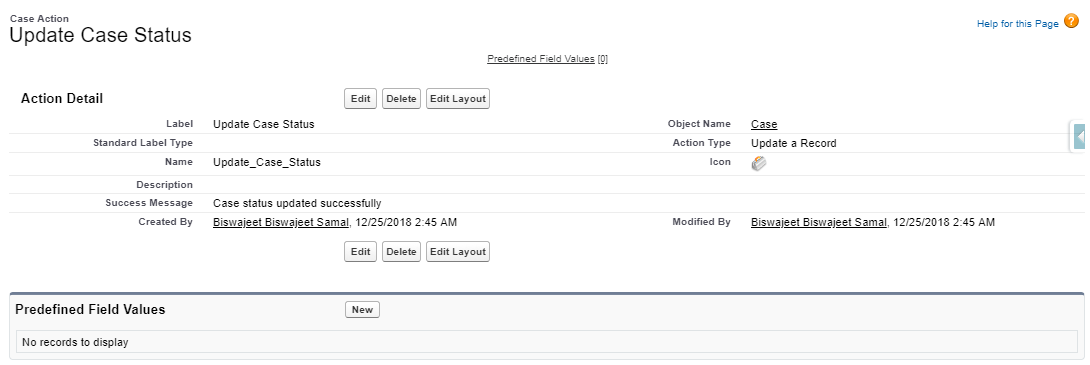Click the top Edit Layout button
This screenshot has height=365, width=1090.
click(457, 99)
